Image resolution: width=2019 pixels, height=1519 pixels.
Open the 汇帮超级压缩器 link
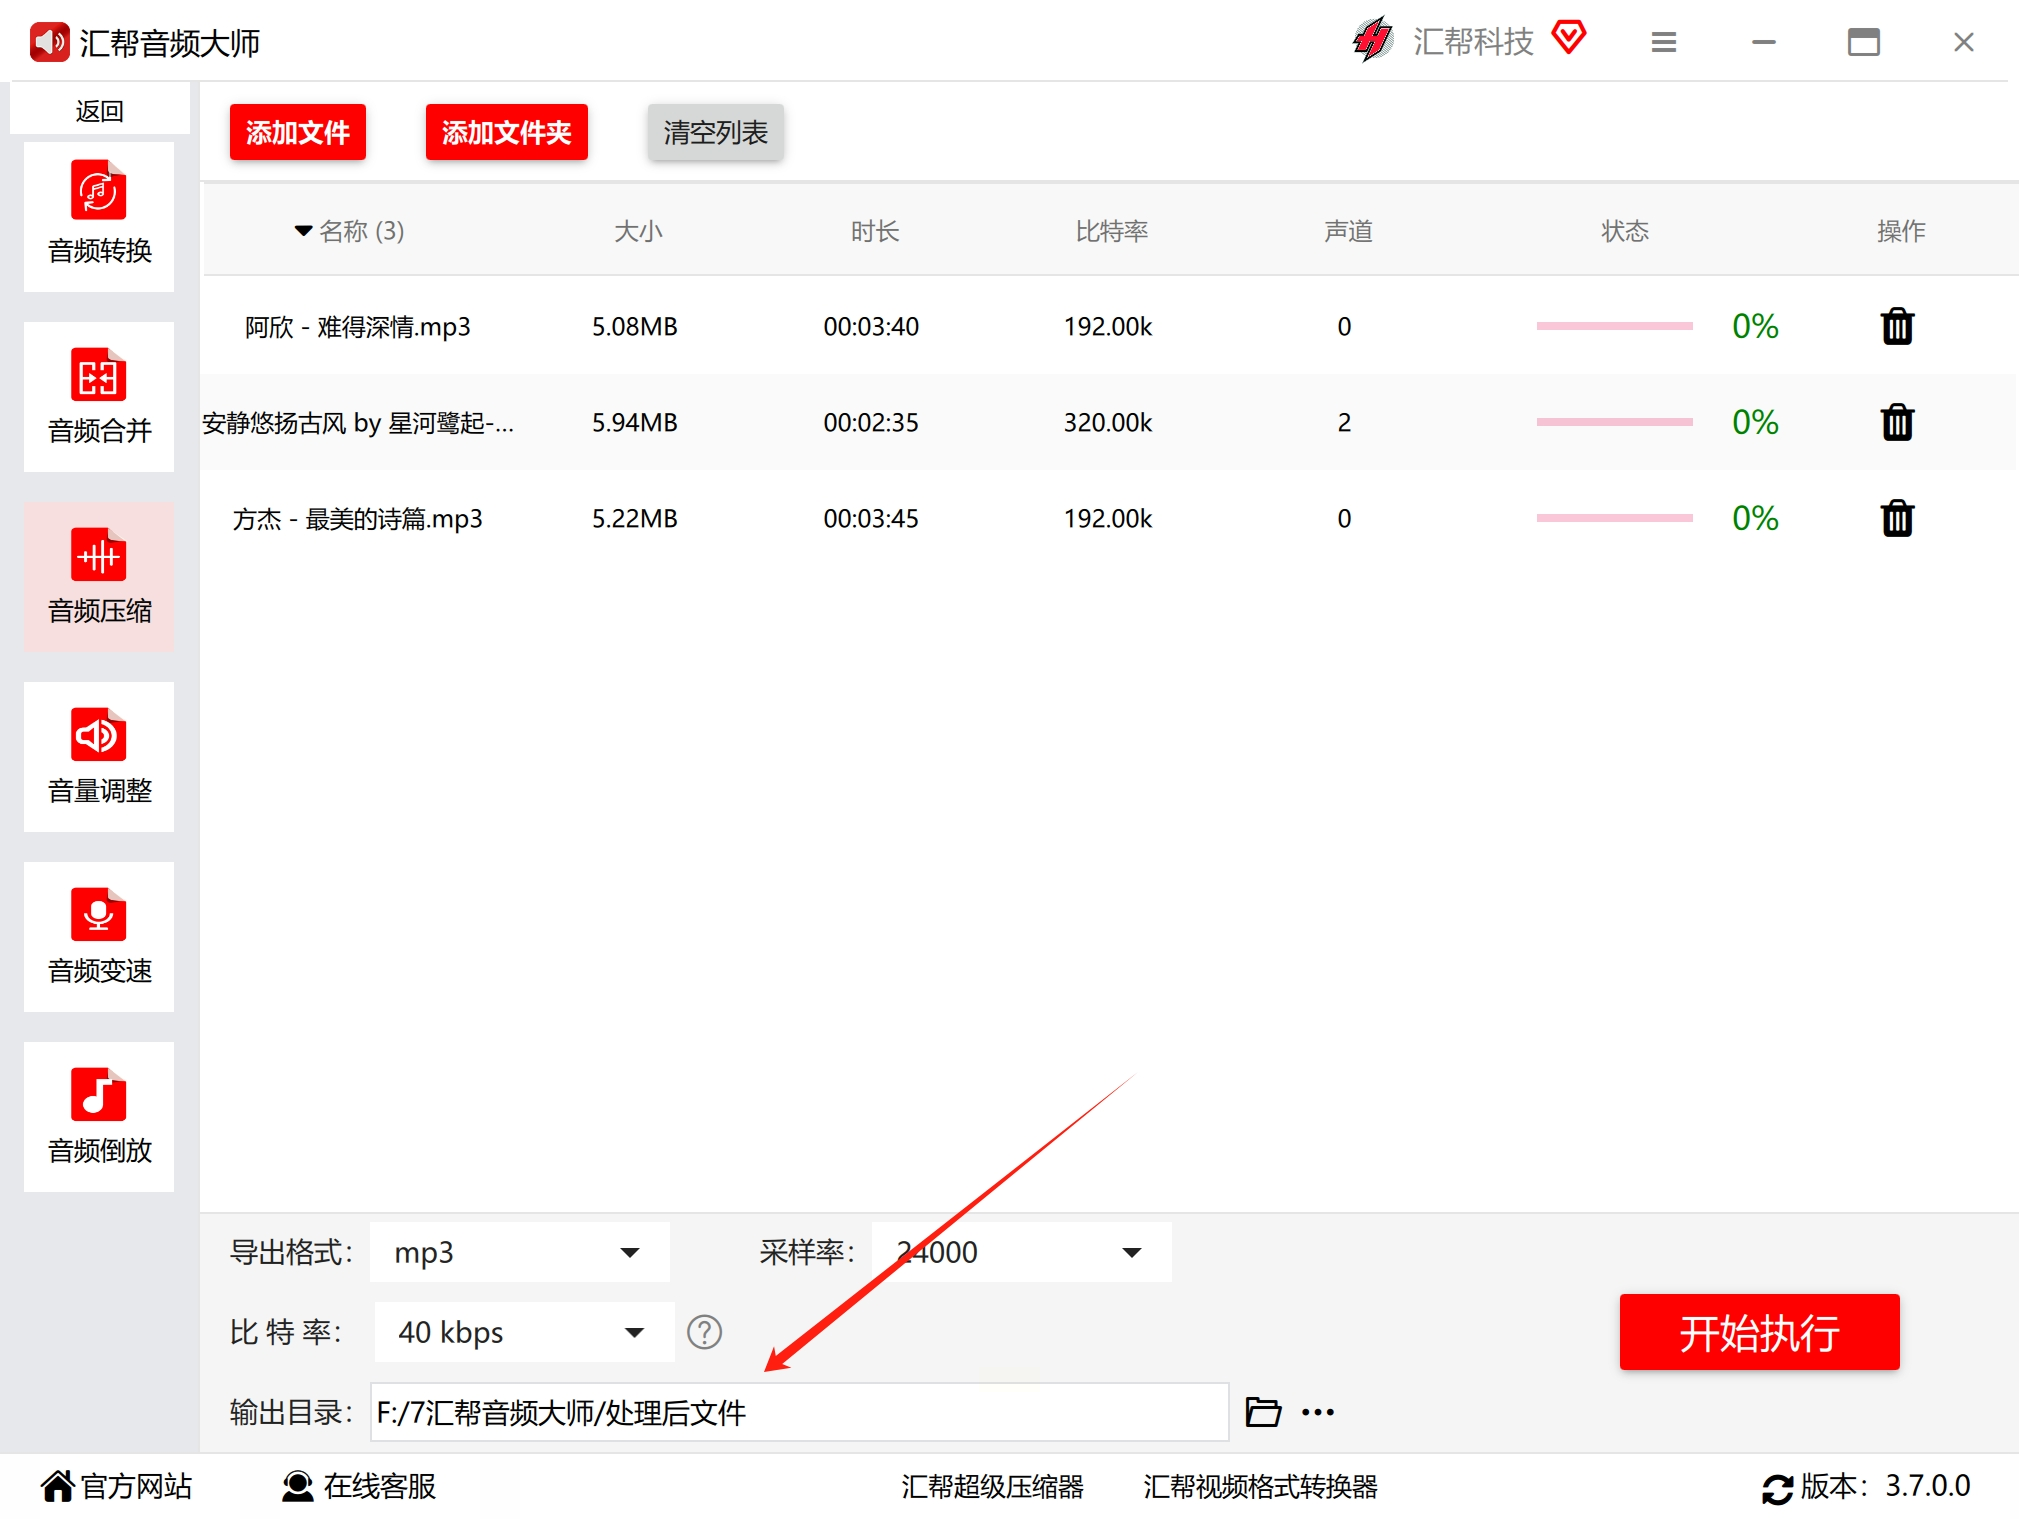(x=993, y=1487)
